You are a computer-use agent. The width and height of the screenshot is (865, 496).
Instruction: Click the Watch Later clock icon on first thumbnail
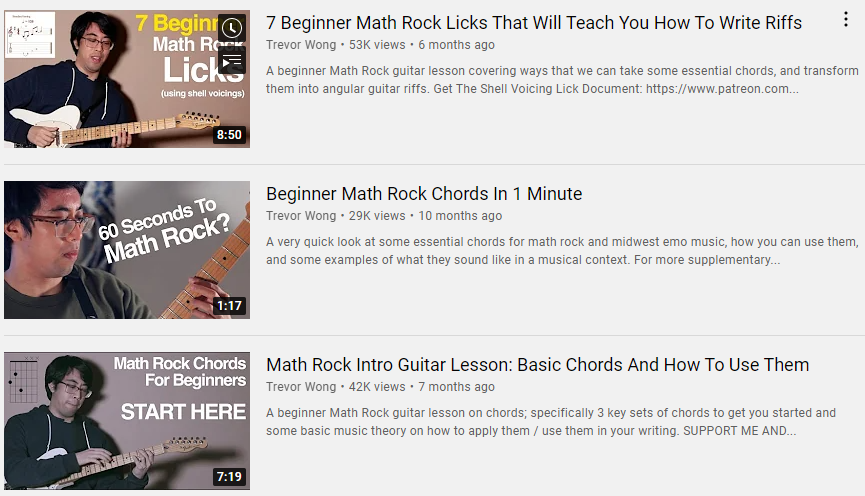(x=232, y=28)
